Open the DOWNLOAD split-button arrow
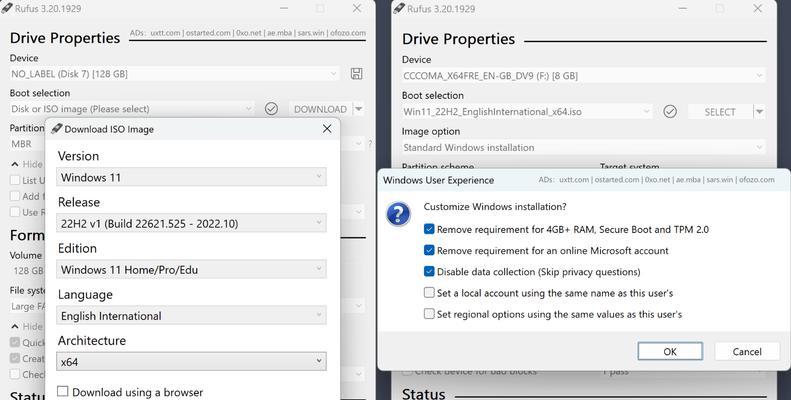This screenshot has height=400, width=791. (359, 109)
